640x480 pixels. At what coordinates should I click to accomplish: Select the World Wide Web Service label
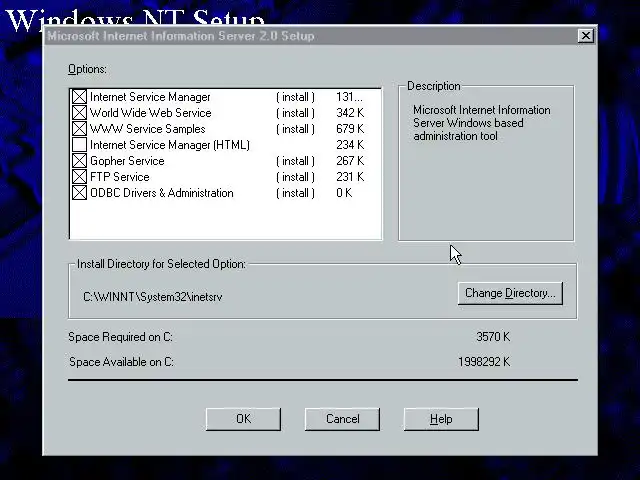(151, 113)
